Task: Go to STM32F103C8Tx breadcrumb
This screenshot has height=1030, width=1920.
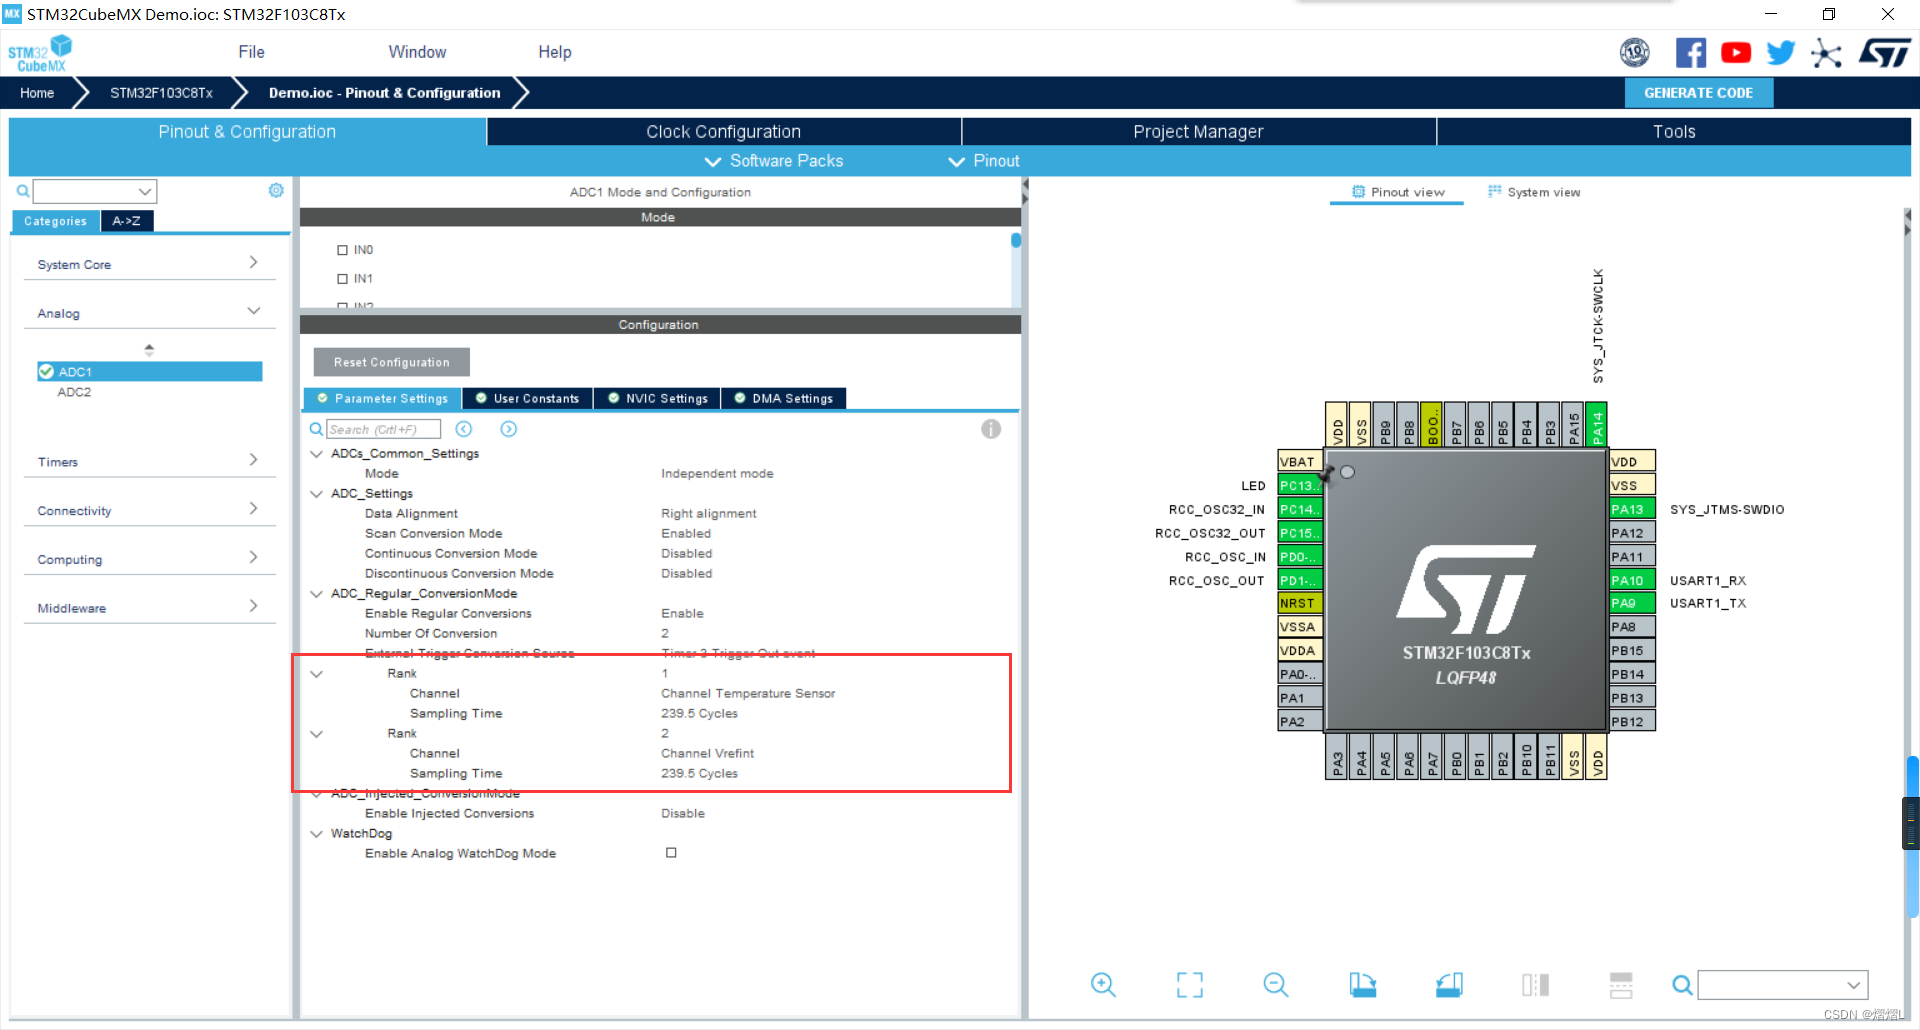Action: [161, 93]
